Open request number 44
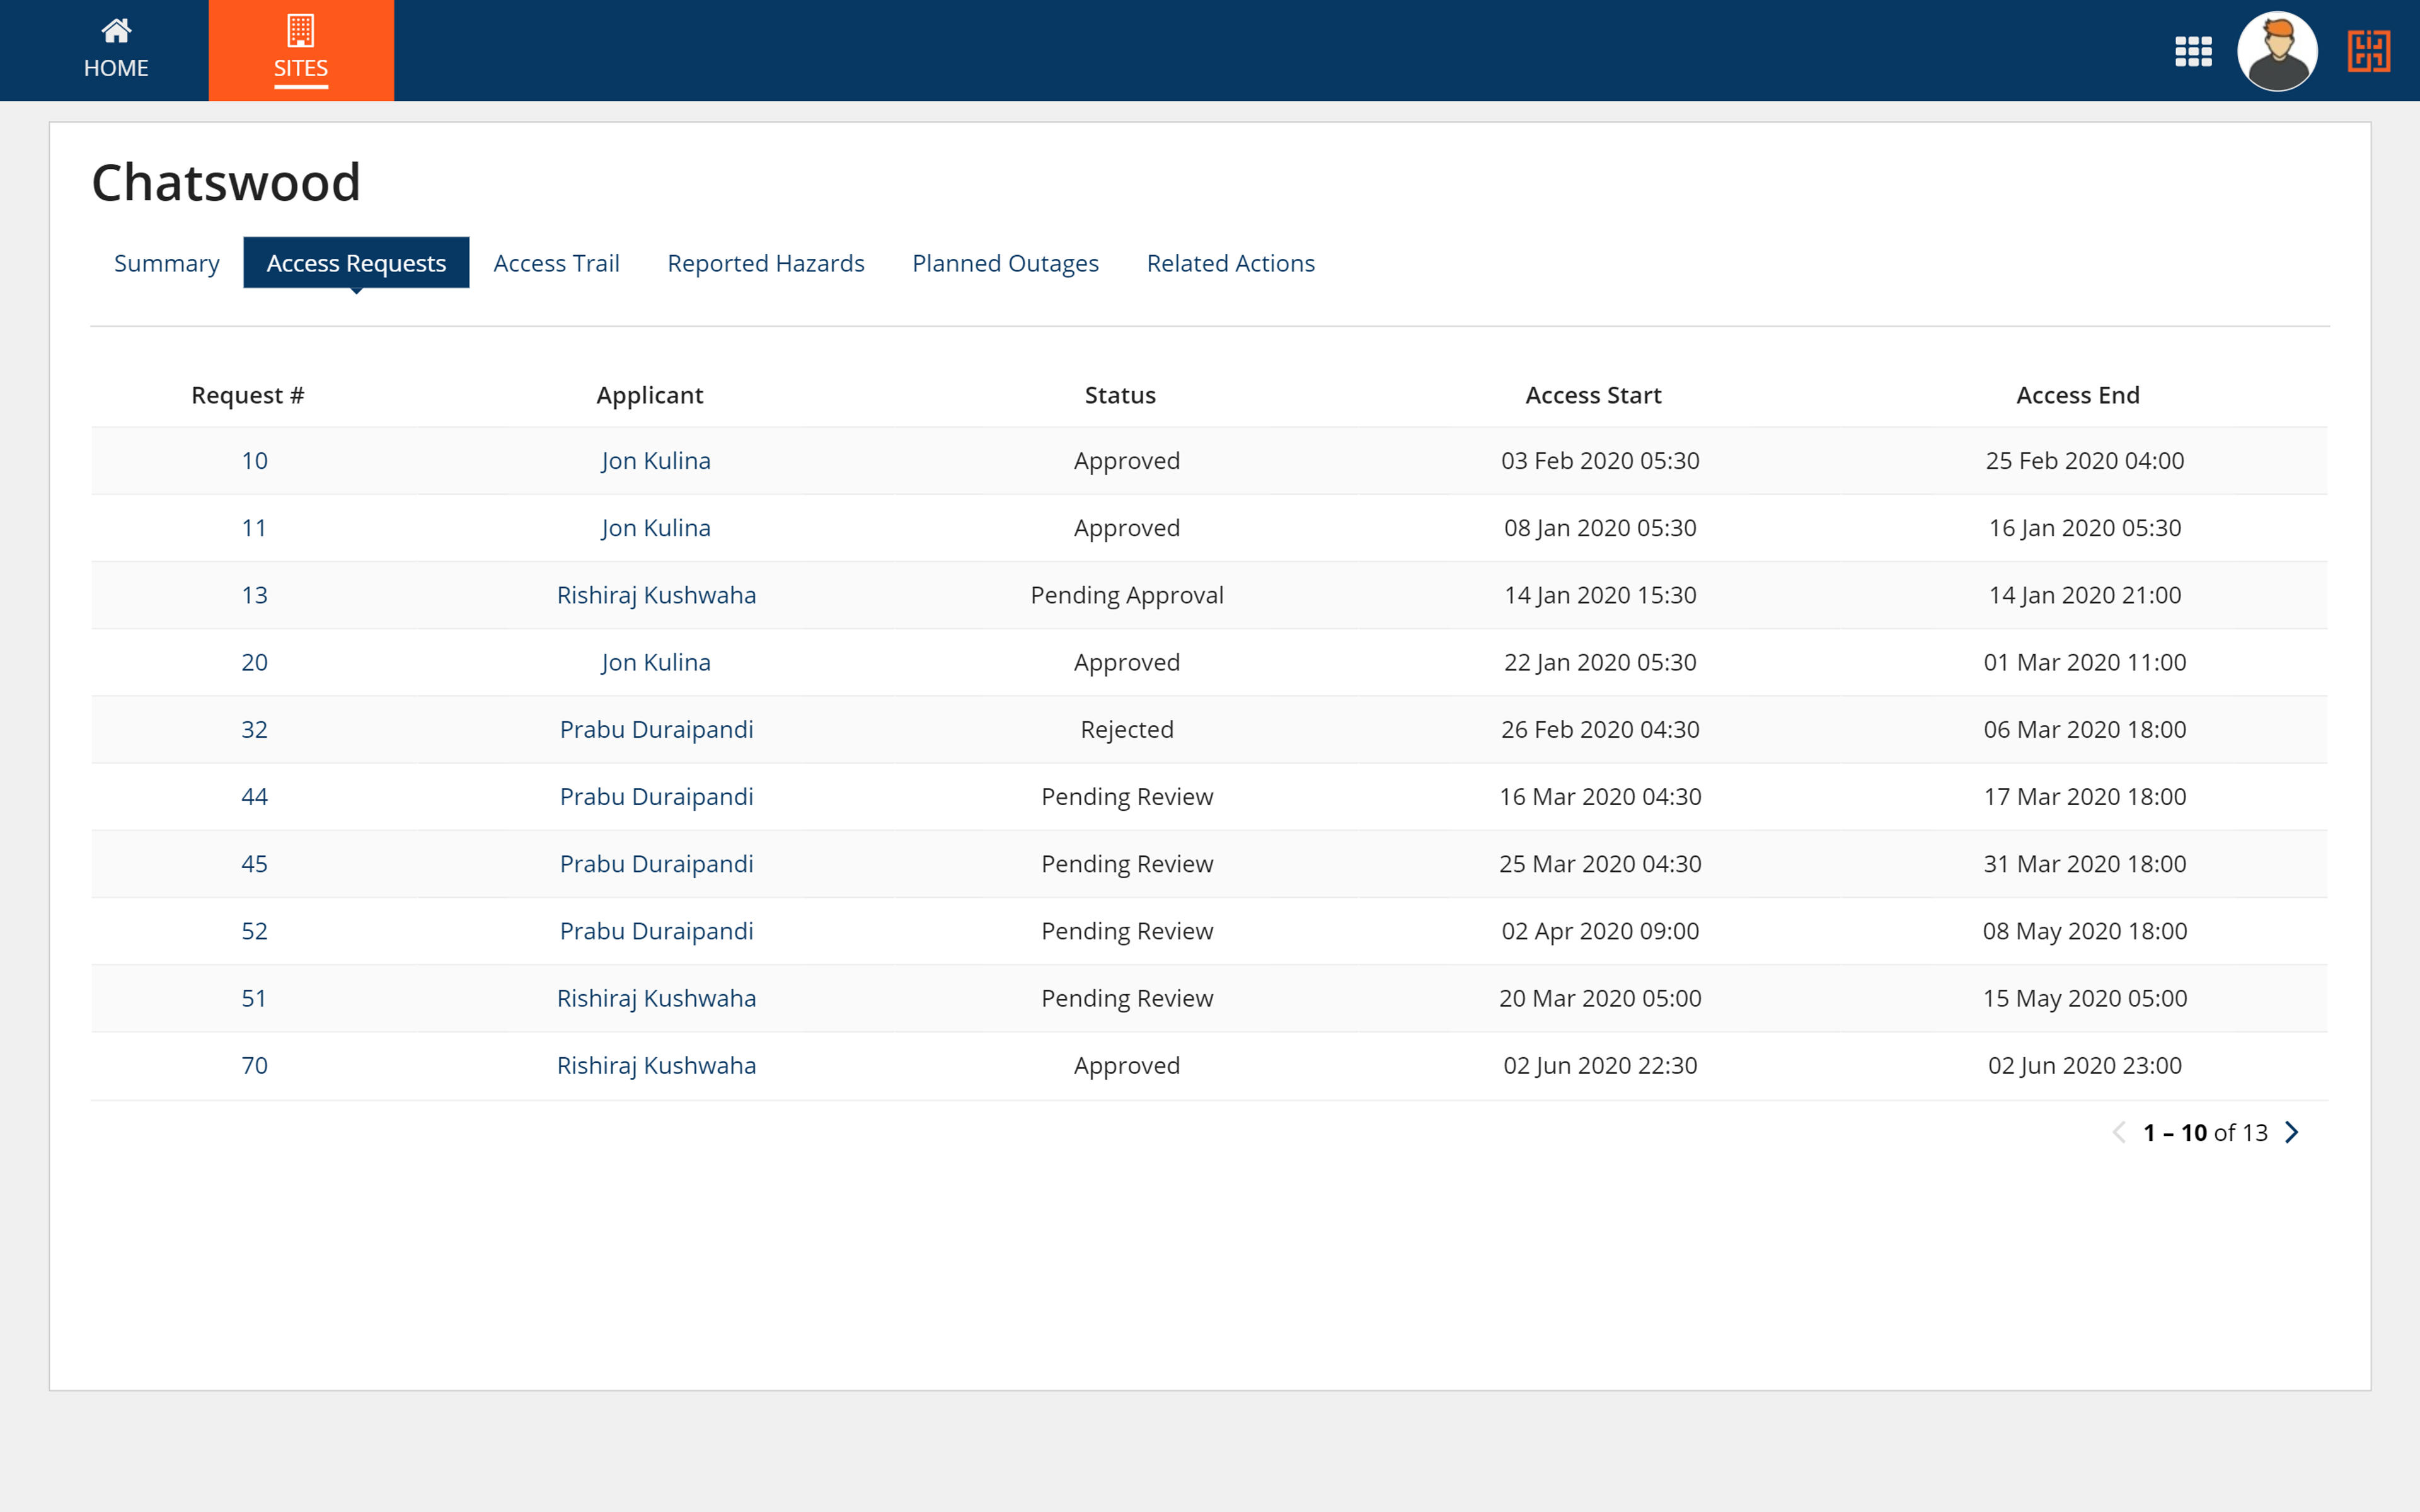 pyautogui.click(x=255, y=797)
